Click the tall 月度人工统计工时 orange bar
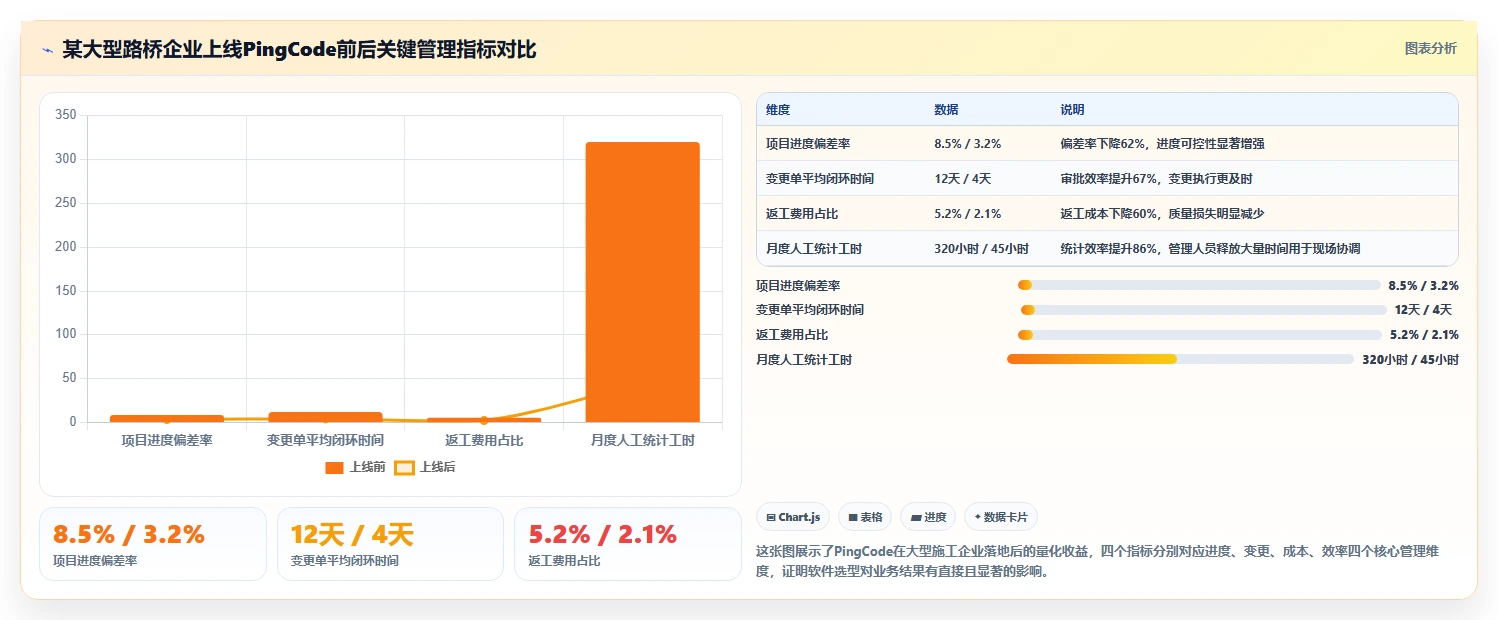 click(642, 282)
